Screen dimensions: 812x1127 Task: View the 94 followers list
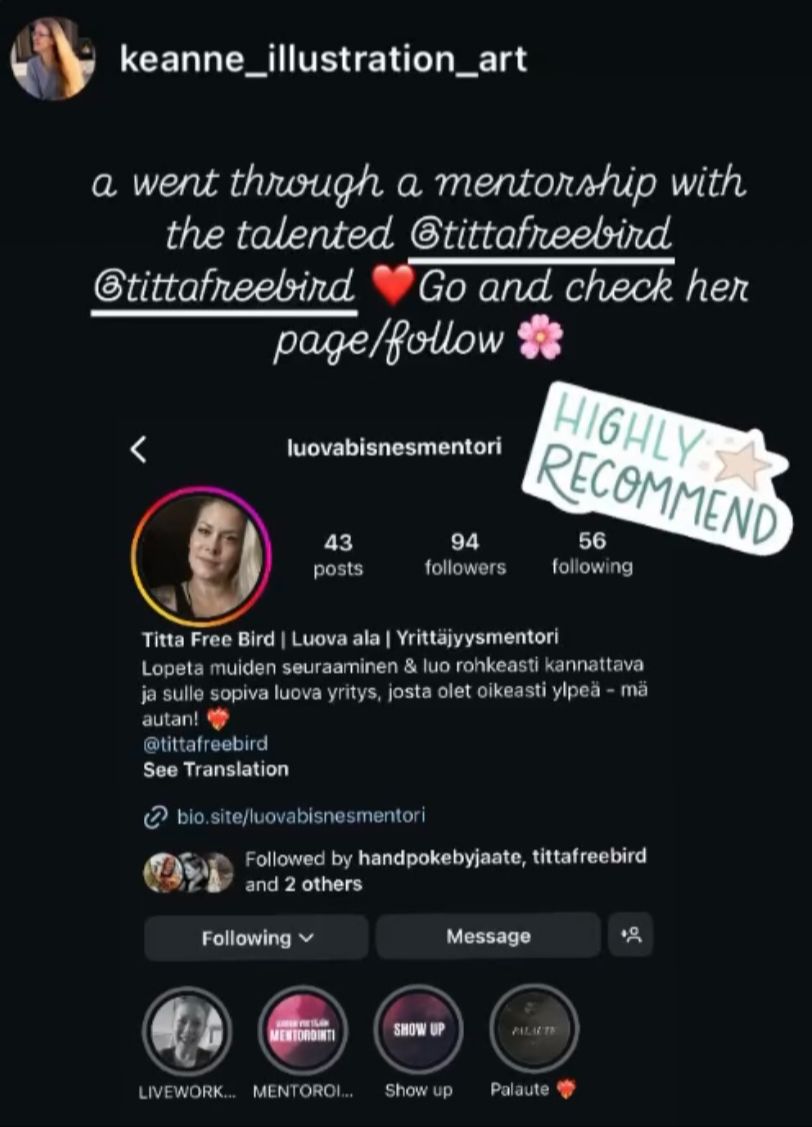pos(465,553)
